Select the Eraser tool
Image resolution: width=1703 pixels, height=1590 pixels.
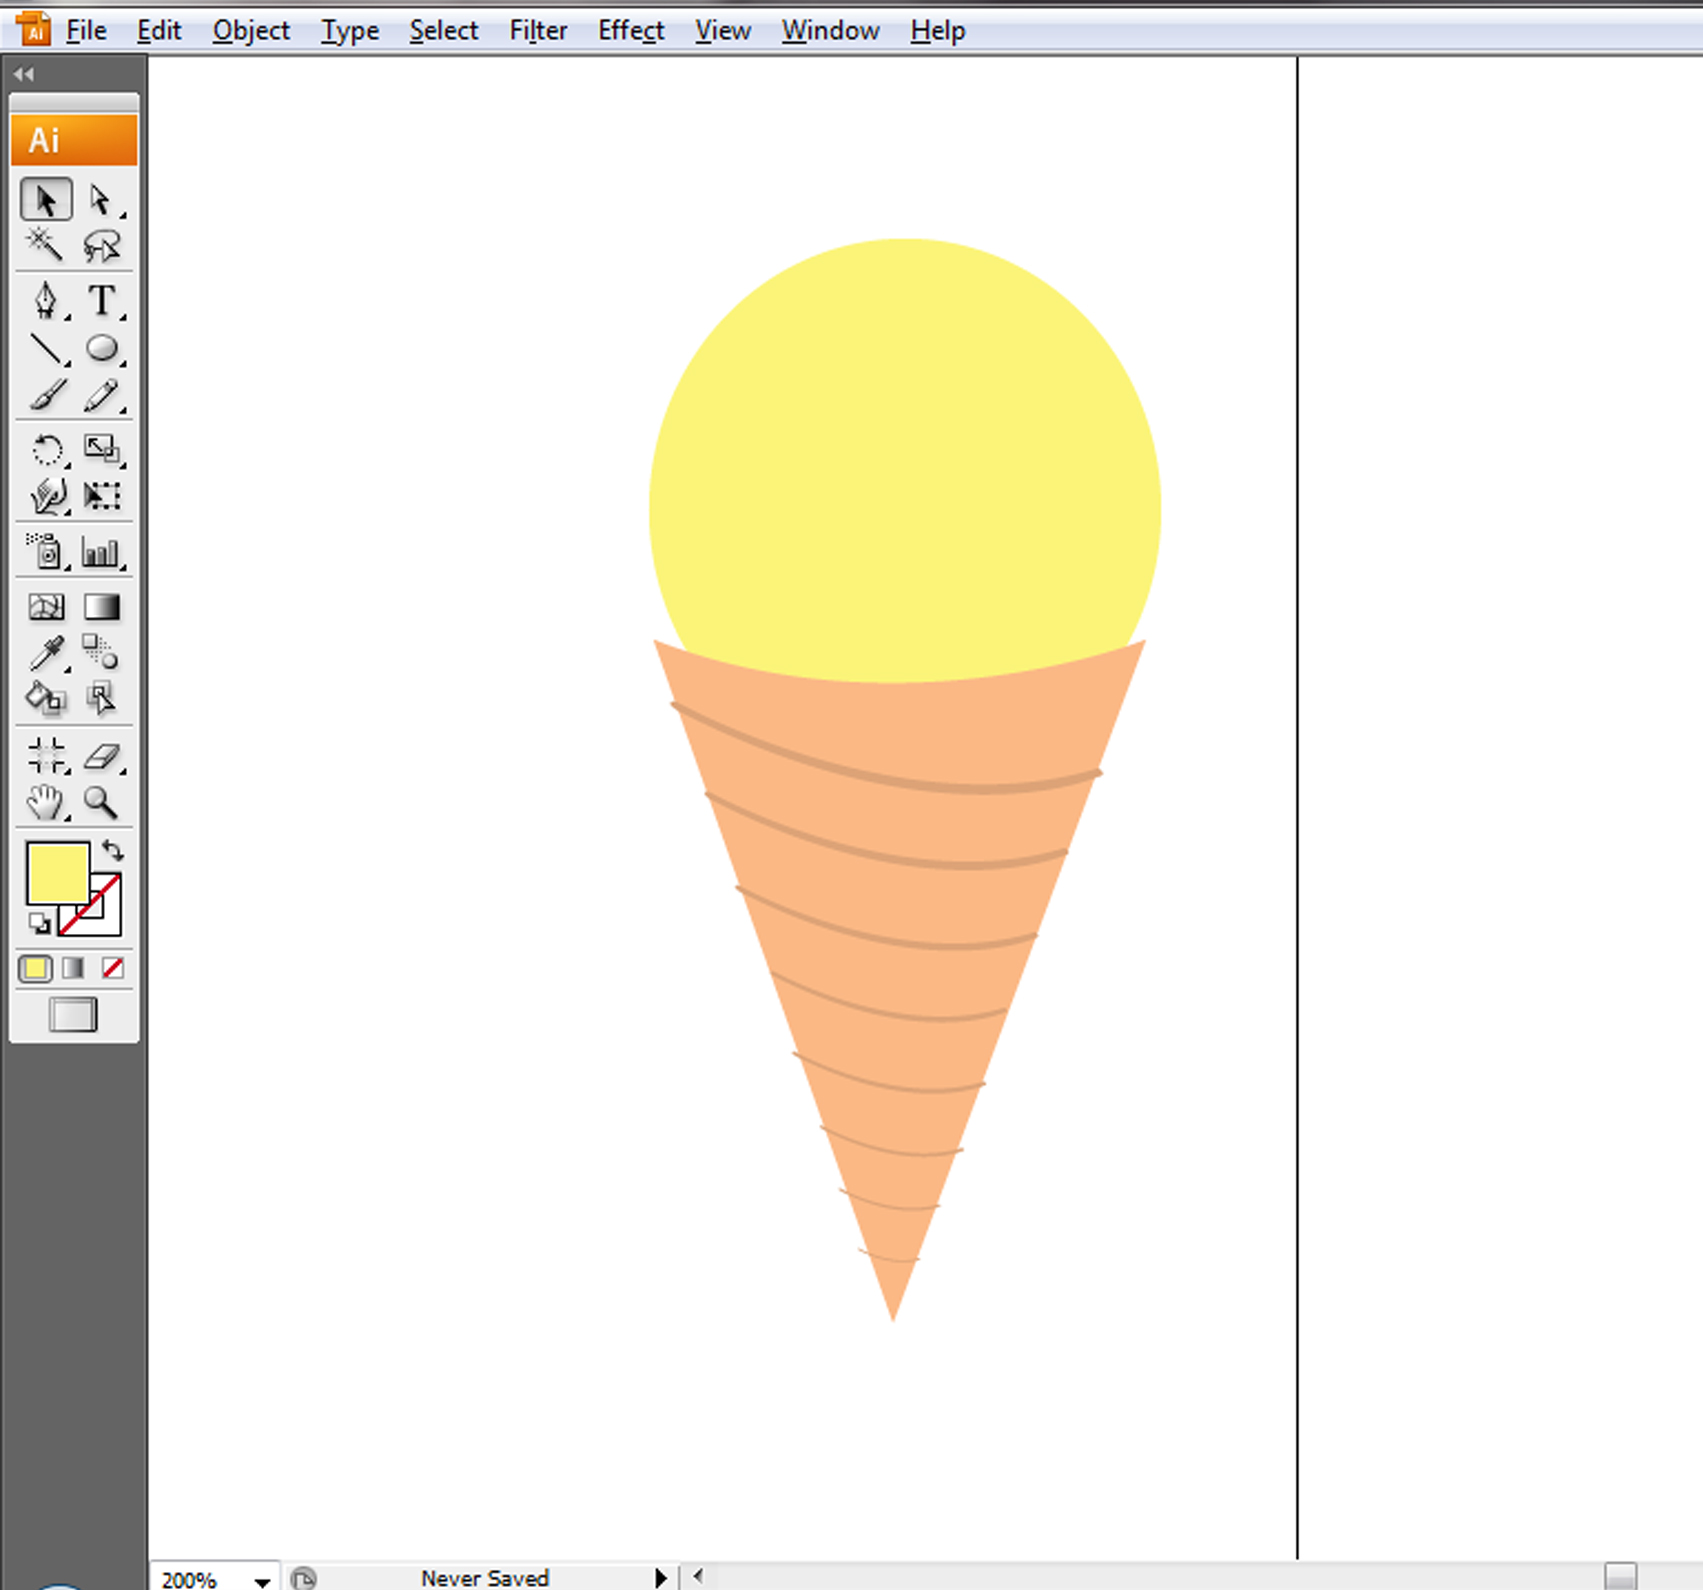coord(101,757)
